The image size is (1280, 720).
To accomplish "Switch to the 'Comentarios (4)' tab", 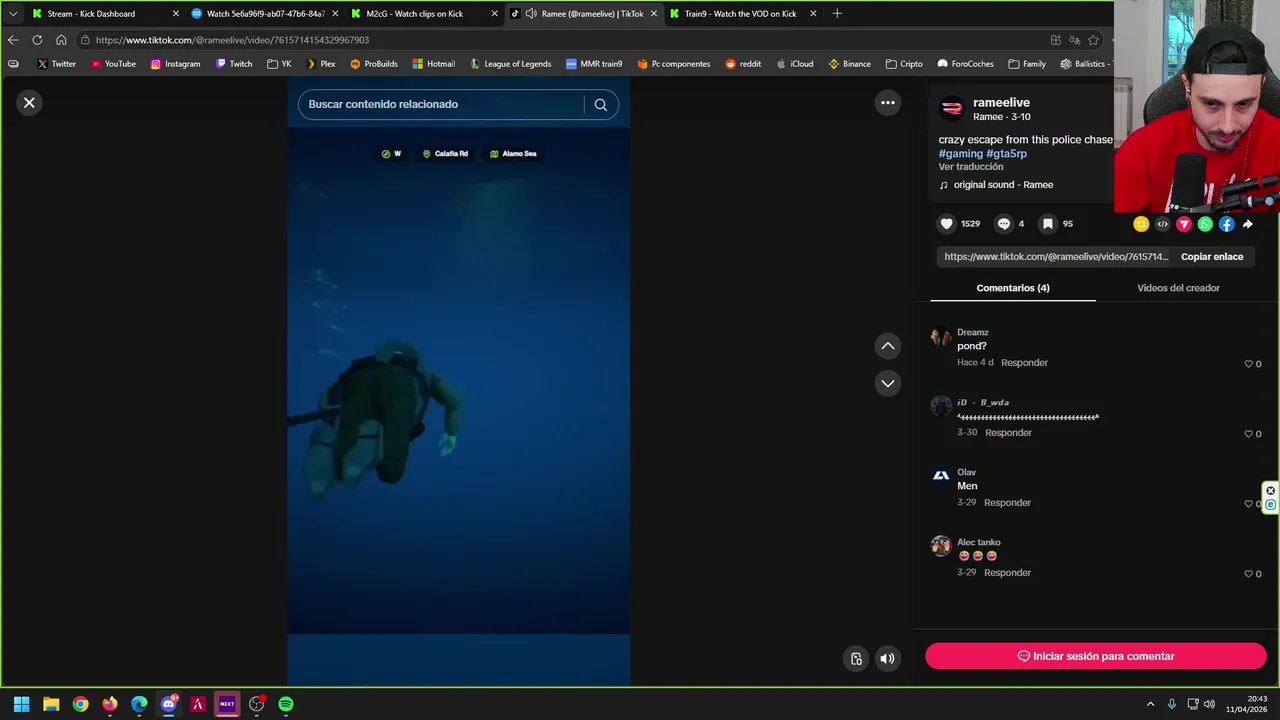I will point(1013,288).
